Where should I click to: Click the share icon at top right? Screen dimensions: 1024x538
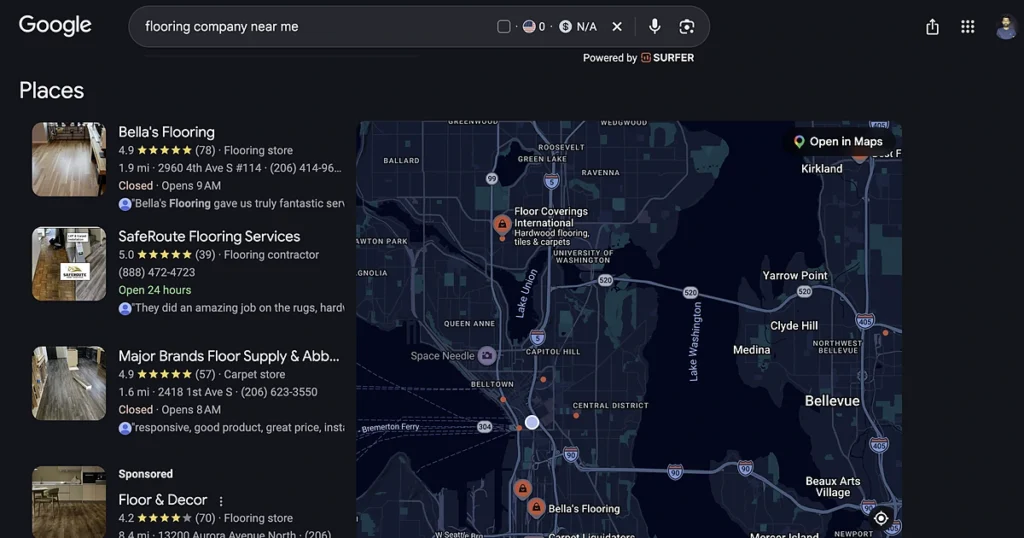point(933,27)
